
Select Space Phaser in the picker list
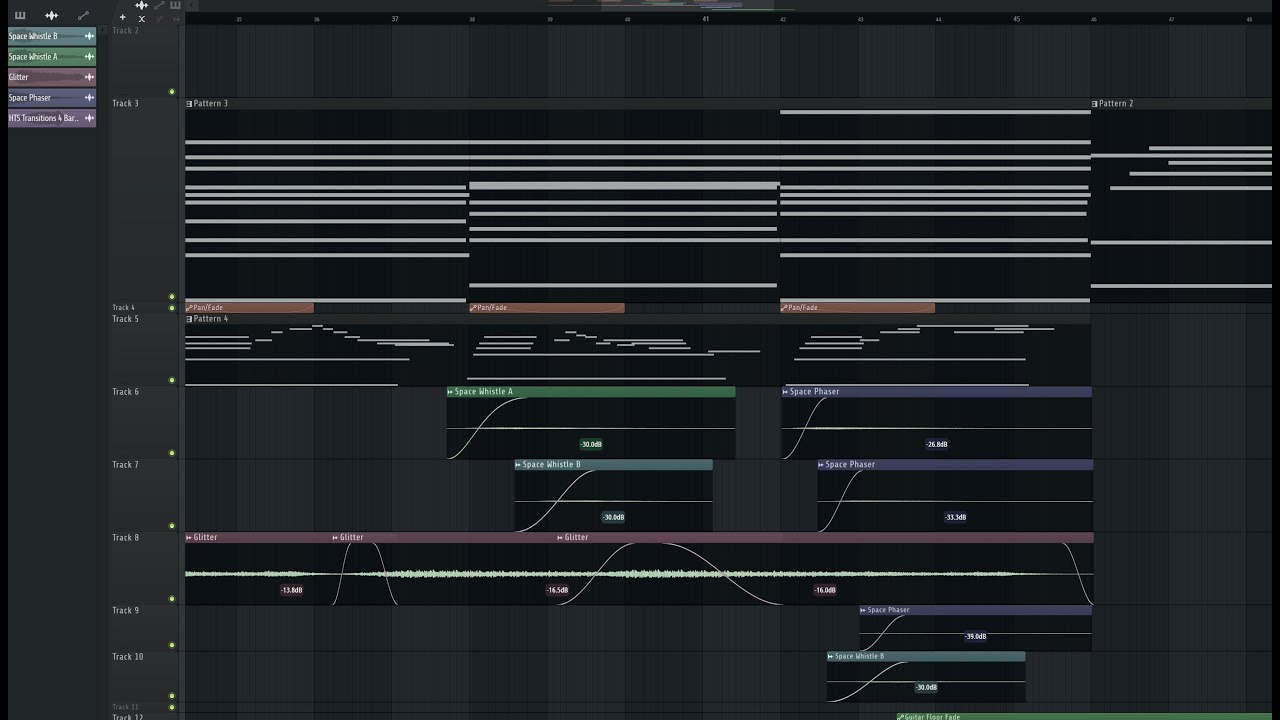[52, 98]
